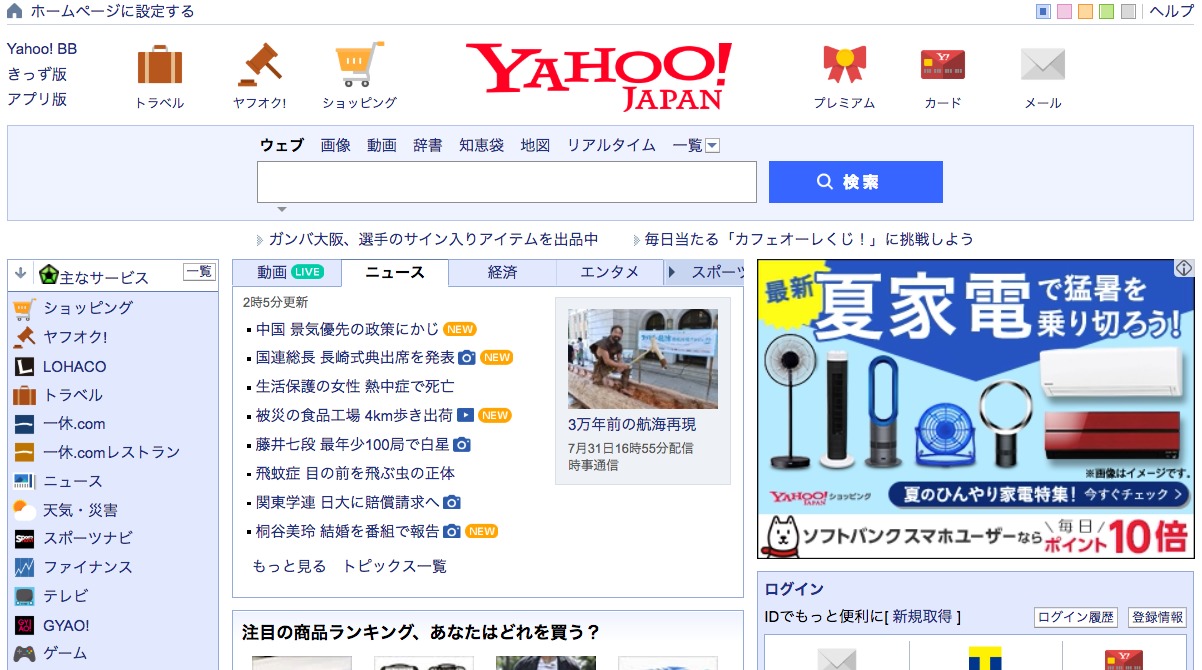Open the ショッピング cart icon in the header
This screenshot has height=670, width=1202.
[x=360, y=64]
